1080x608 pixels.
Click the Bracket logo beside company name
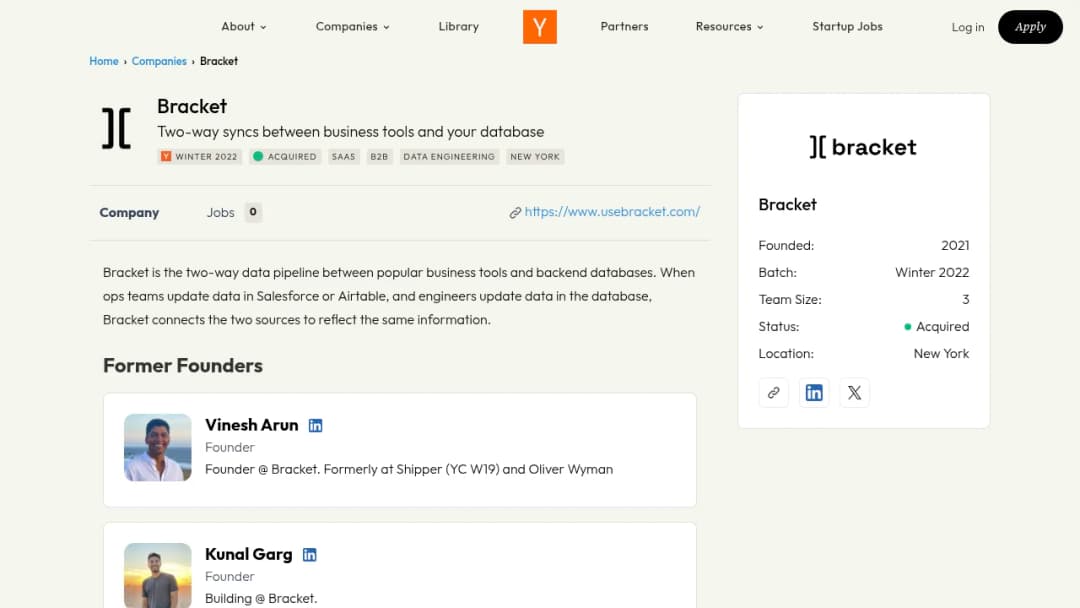point(116,128)
